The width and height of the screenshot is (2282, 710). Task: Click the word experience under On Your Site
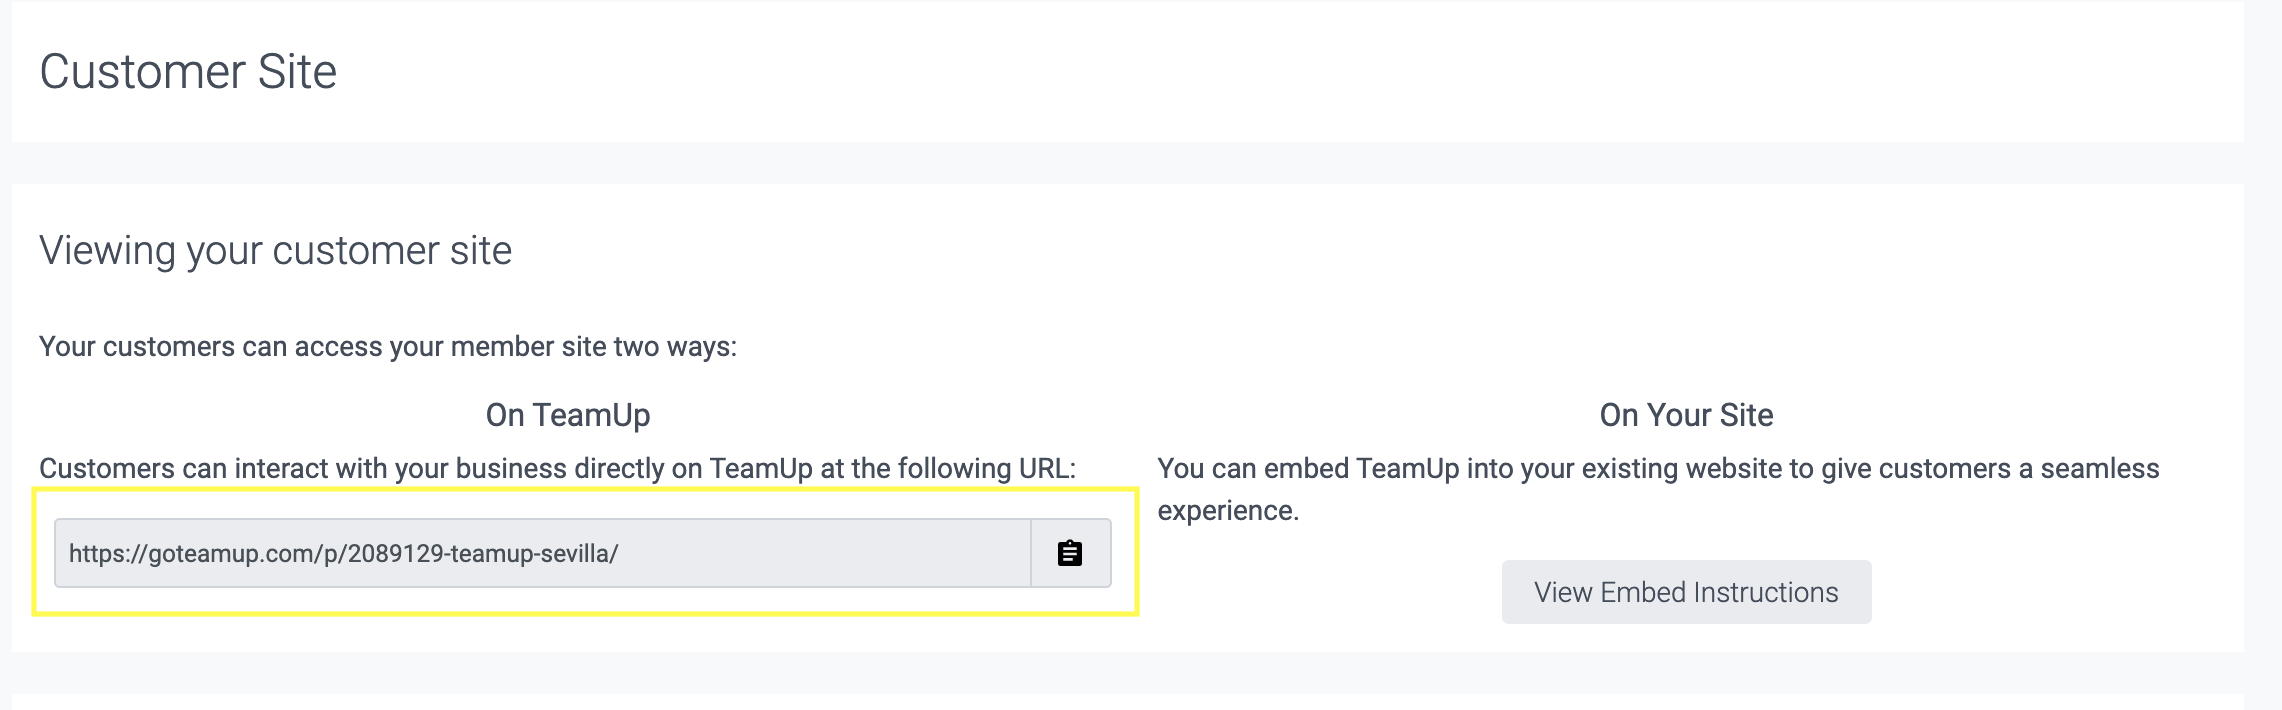(1228, 511)
